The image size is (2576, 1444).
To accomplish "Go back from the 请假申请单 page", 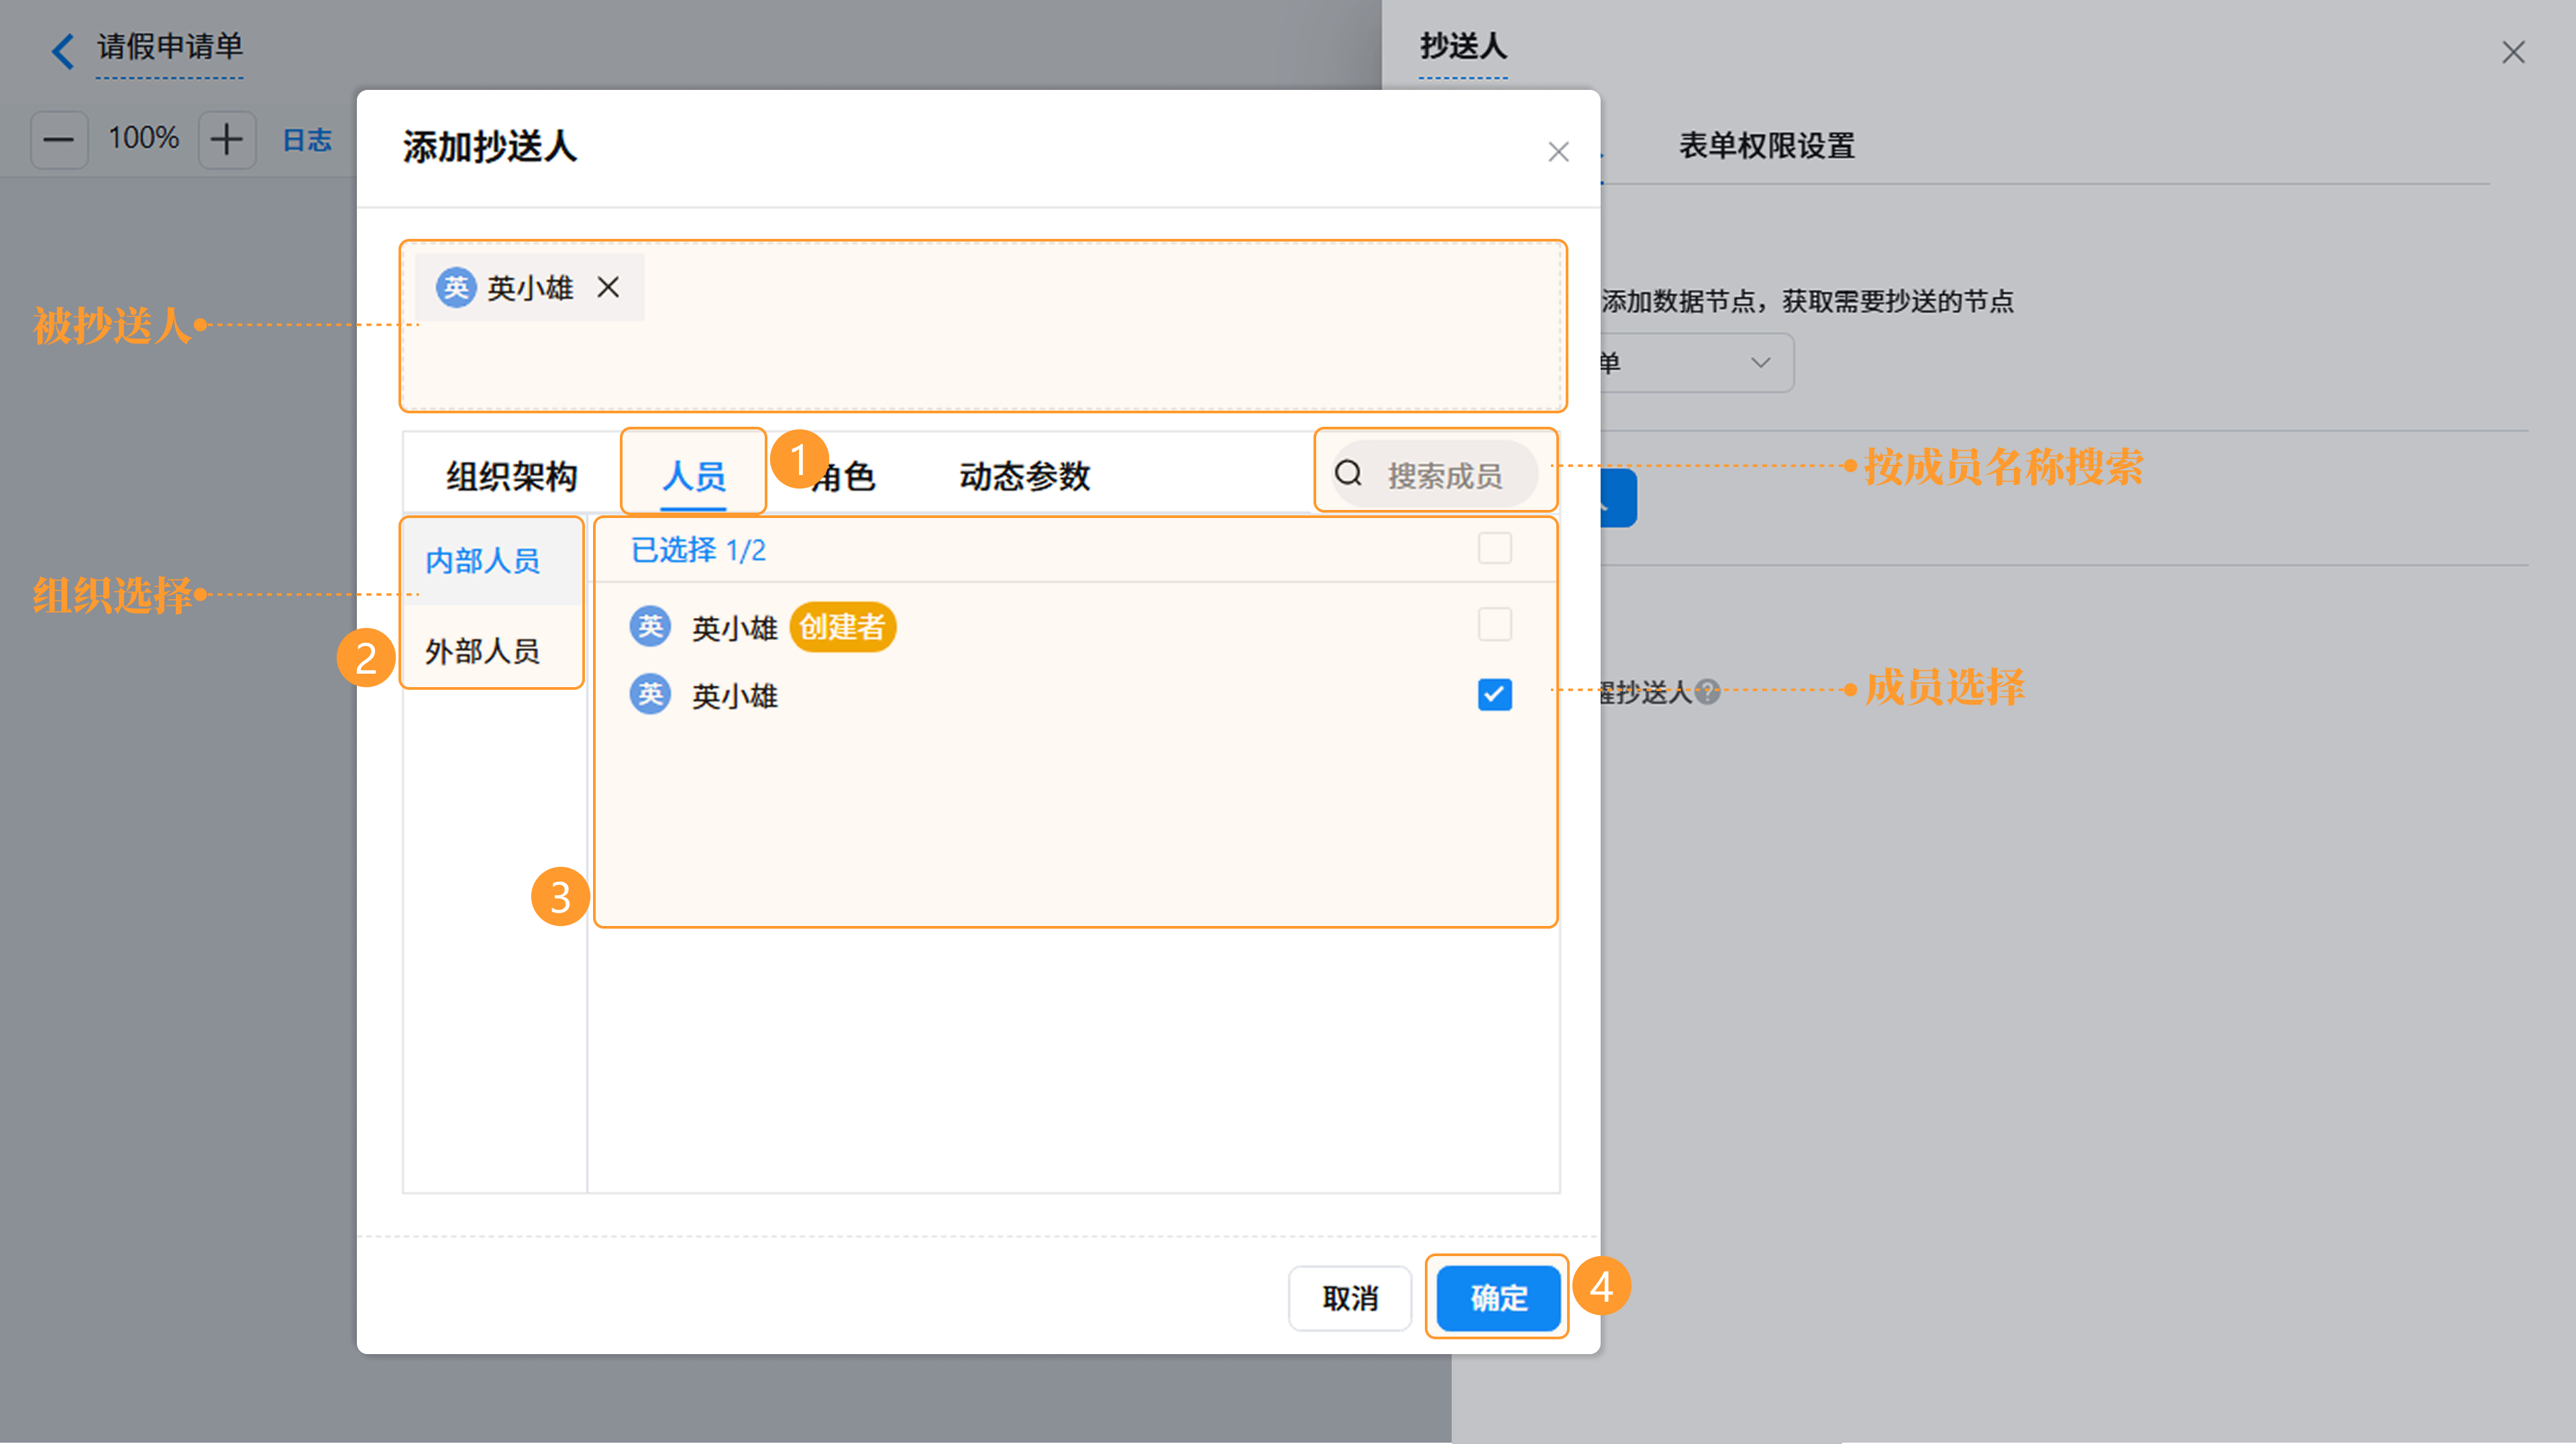I will [63, 50].
